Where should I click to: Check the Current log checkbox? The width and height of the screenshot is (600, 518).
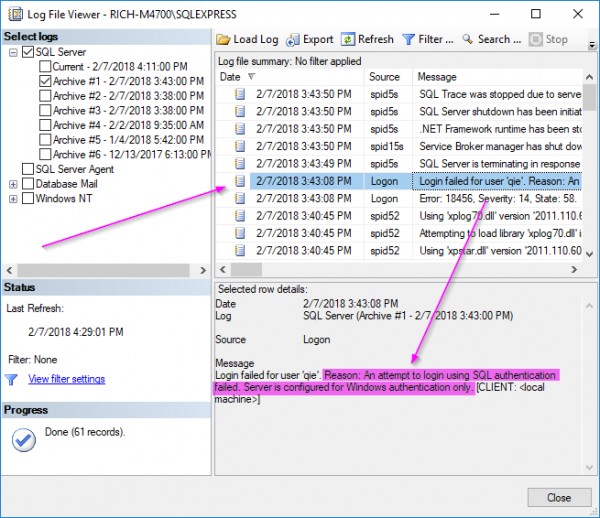point(45,67)
